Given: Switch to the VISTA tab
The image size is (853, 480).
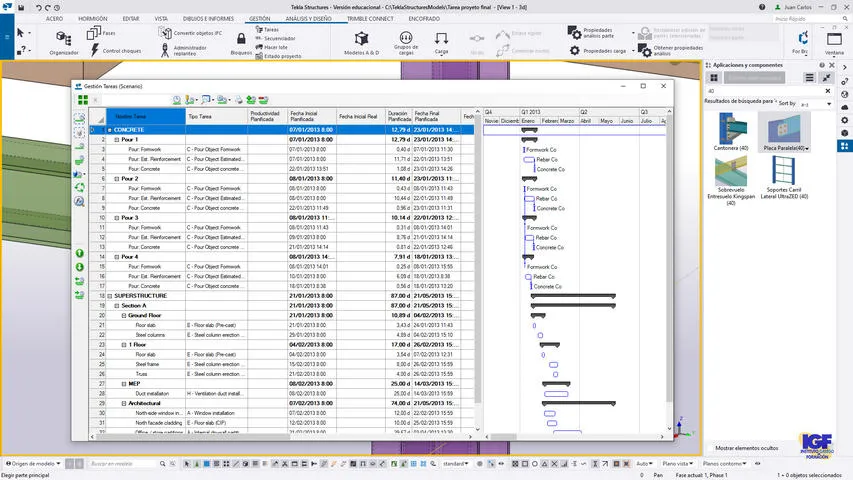Looking at the screenshot, I should (161, 19).
